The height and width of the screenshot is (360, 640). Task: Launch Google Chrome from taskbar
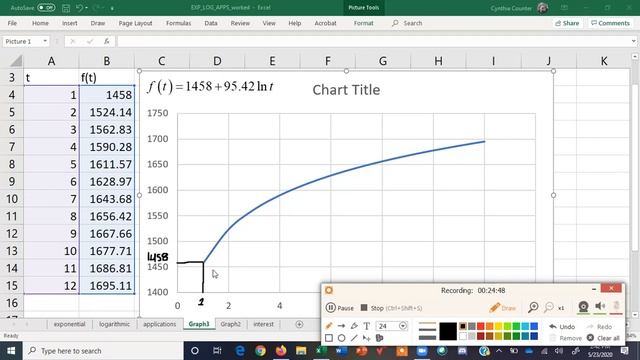(x=260, y=351)
